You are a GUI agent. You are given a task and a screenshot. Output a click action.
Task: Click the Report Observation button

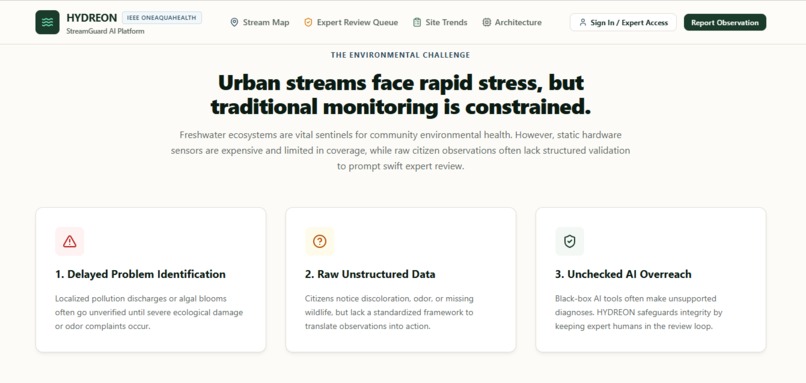click(x=725, y=23)
